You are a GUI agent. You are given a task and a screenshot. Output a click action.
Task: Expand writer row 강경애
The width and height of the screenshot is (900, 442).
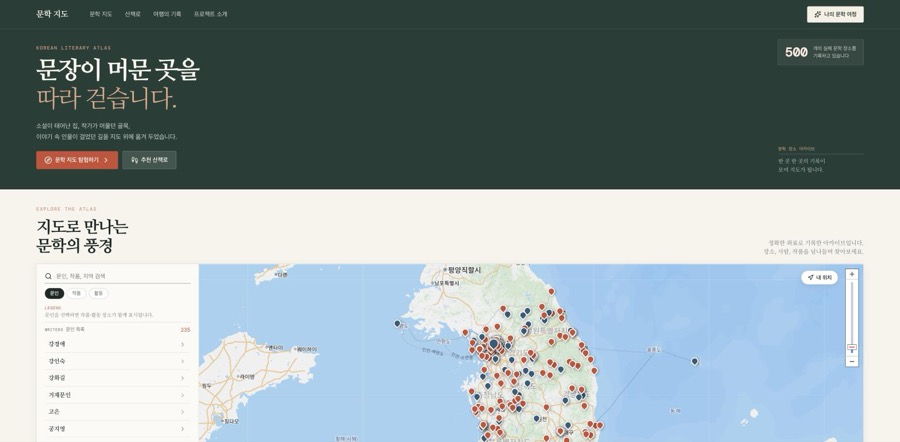pyautogui.click(x=118, y=344)
